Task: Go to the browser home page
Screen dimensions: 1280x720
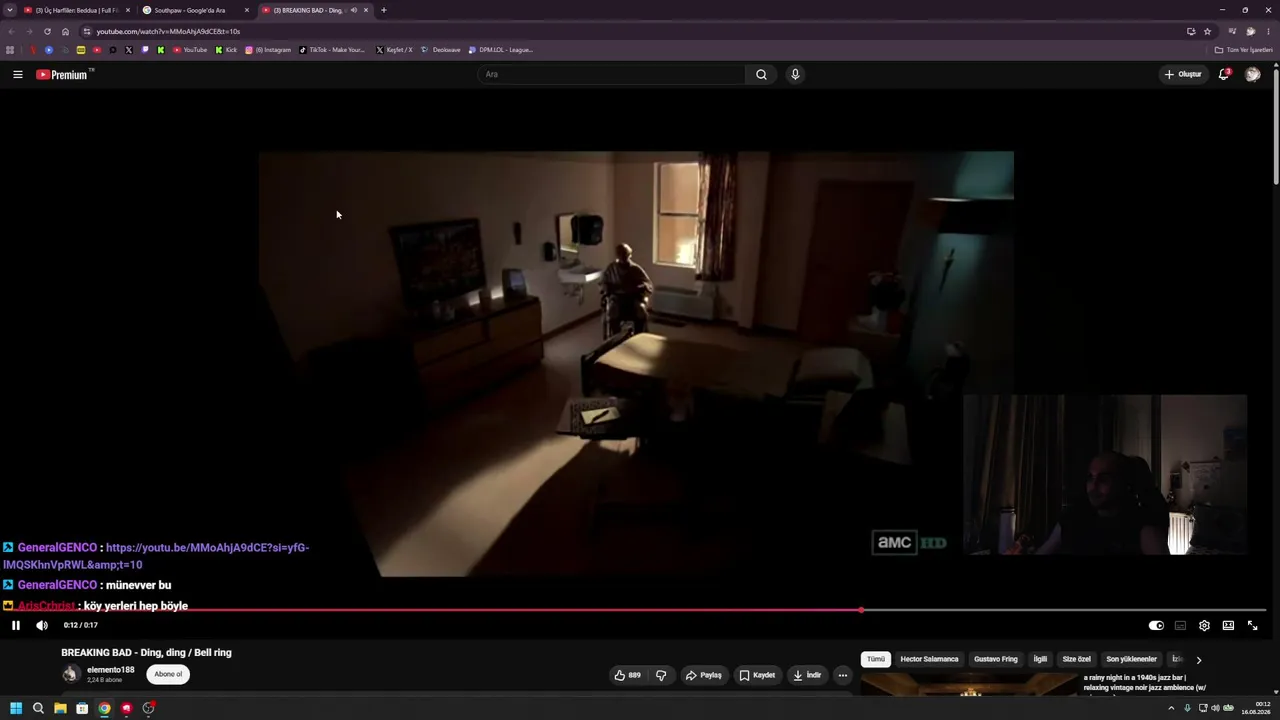Action: coord(66,31)
